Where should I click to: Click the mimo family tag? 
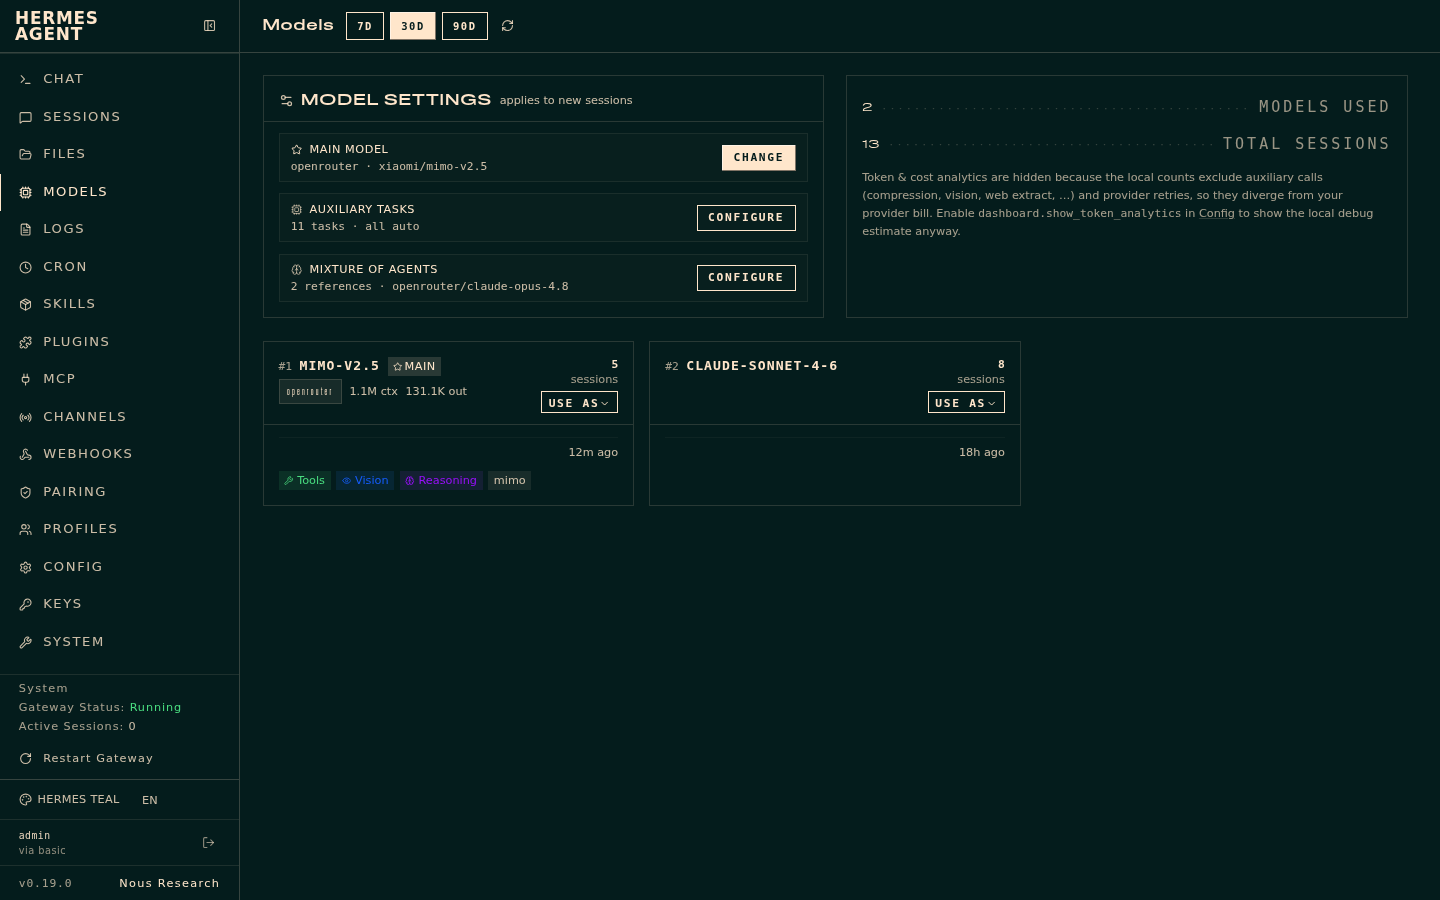[x=509, y=481]
